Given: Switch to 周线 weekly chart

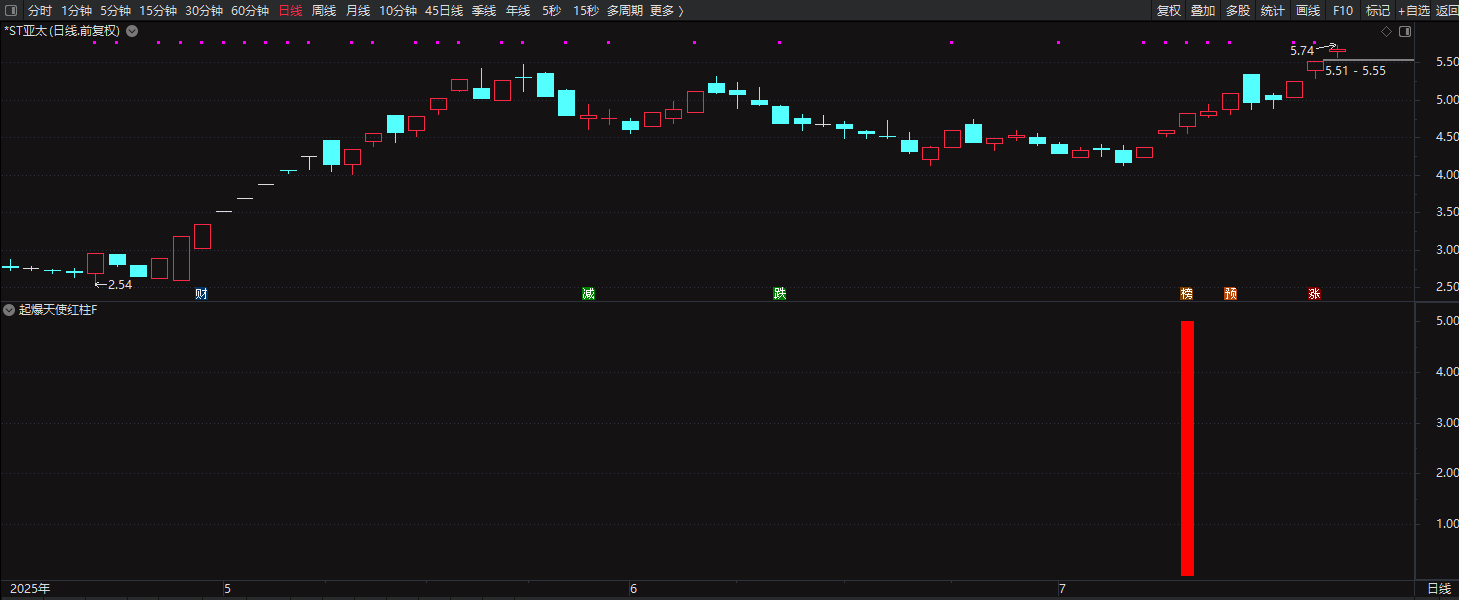Looking at the screenshot, I should point(324,10).
